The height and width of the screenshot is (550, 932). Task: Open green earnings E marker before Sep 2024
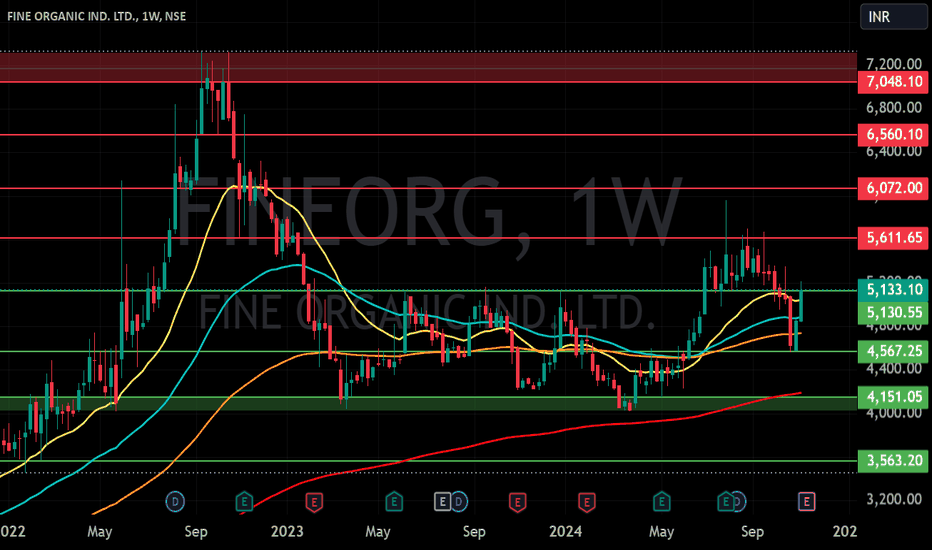[725, 502]
